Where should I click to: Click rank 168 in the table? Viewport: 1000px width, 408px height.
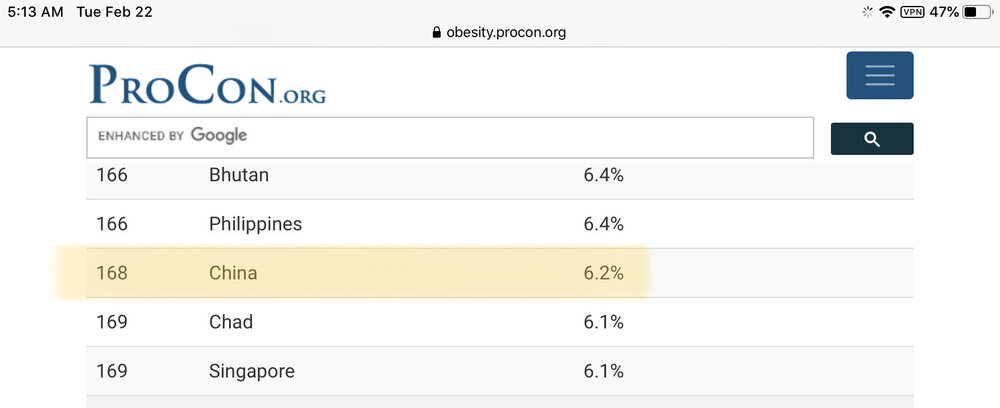click(112, 272)
